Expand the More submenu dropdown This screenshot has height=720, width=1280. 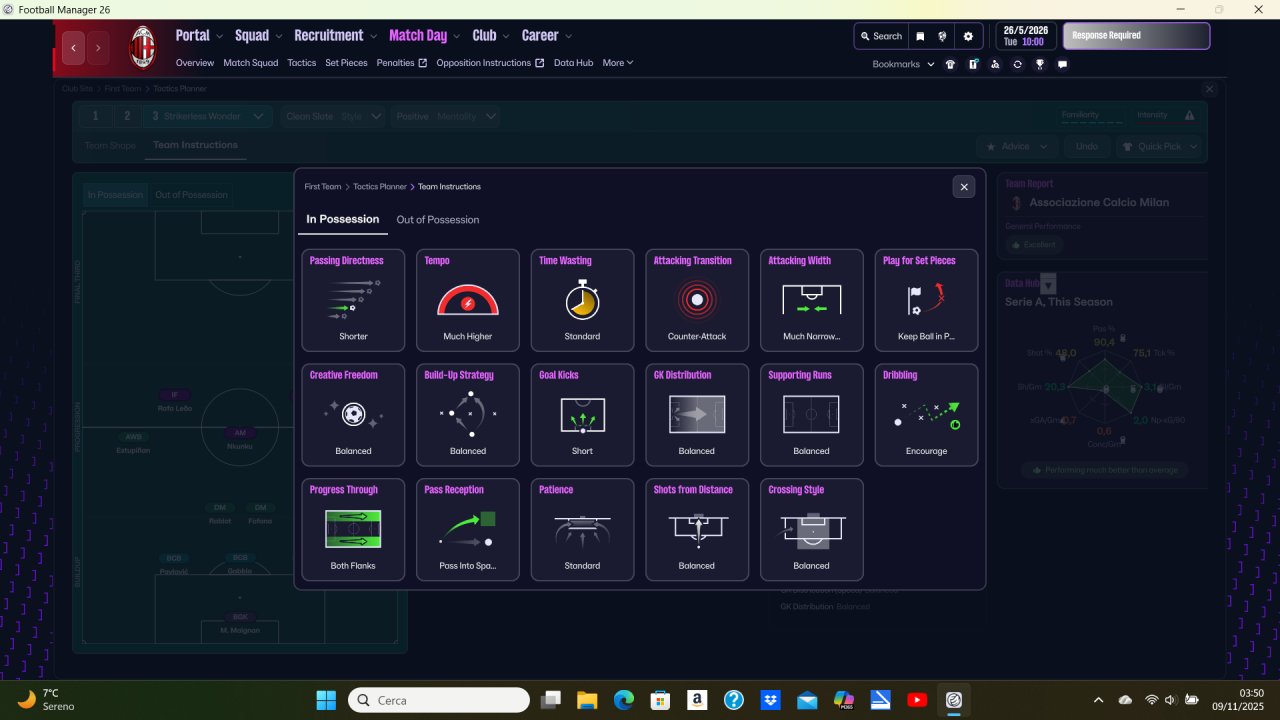(x=618, y=63)
